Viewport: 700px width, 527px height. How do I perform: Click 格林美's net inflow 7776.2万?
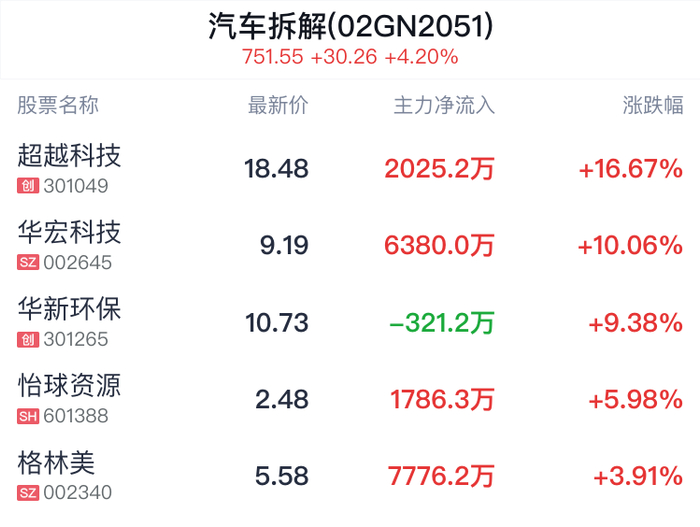tap(441, 476)
